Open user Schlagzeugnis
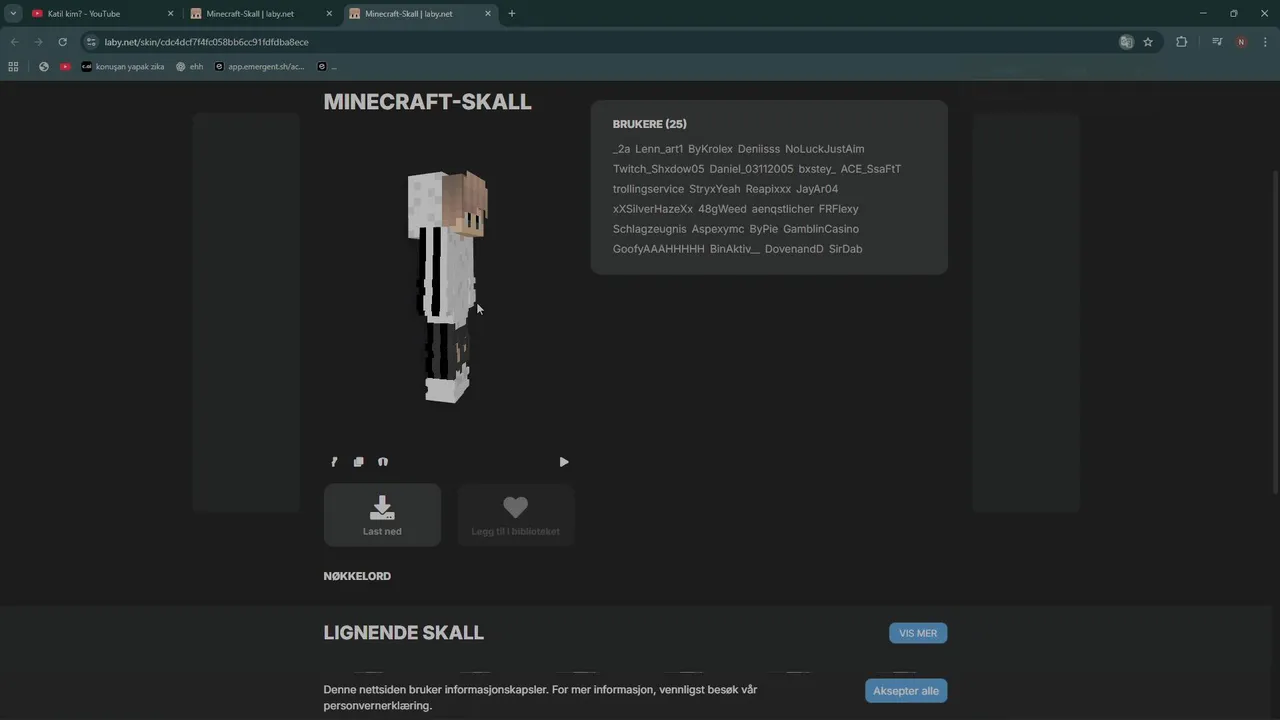The height and width of the screenshot is (720, 1280). coord(650,229)
